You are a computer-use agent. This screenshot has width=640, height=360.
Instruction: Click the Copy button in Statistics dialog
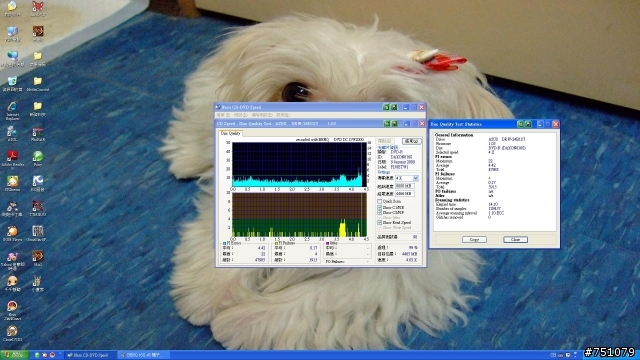[x=474, y=240]
